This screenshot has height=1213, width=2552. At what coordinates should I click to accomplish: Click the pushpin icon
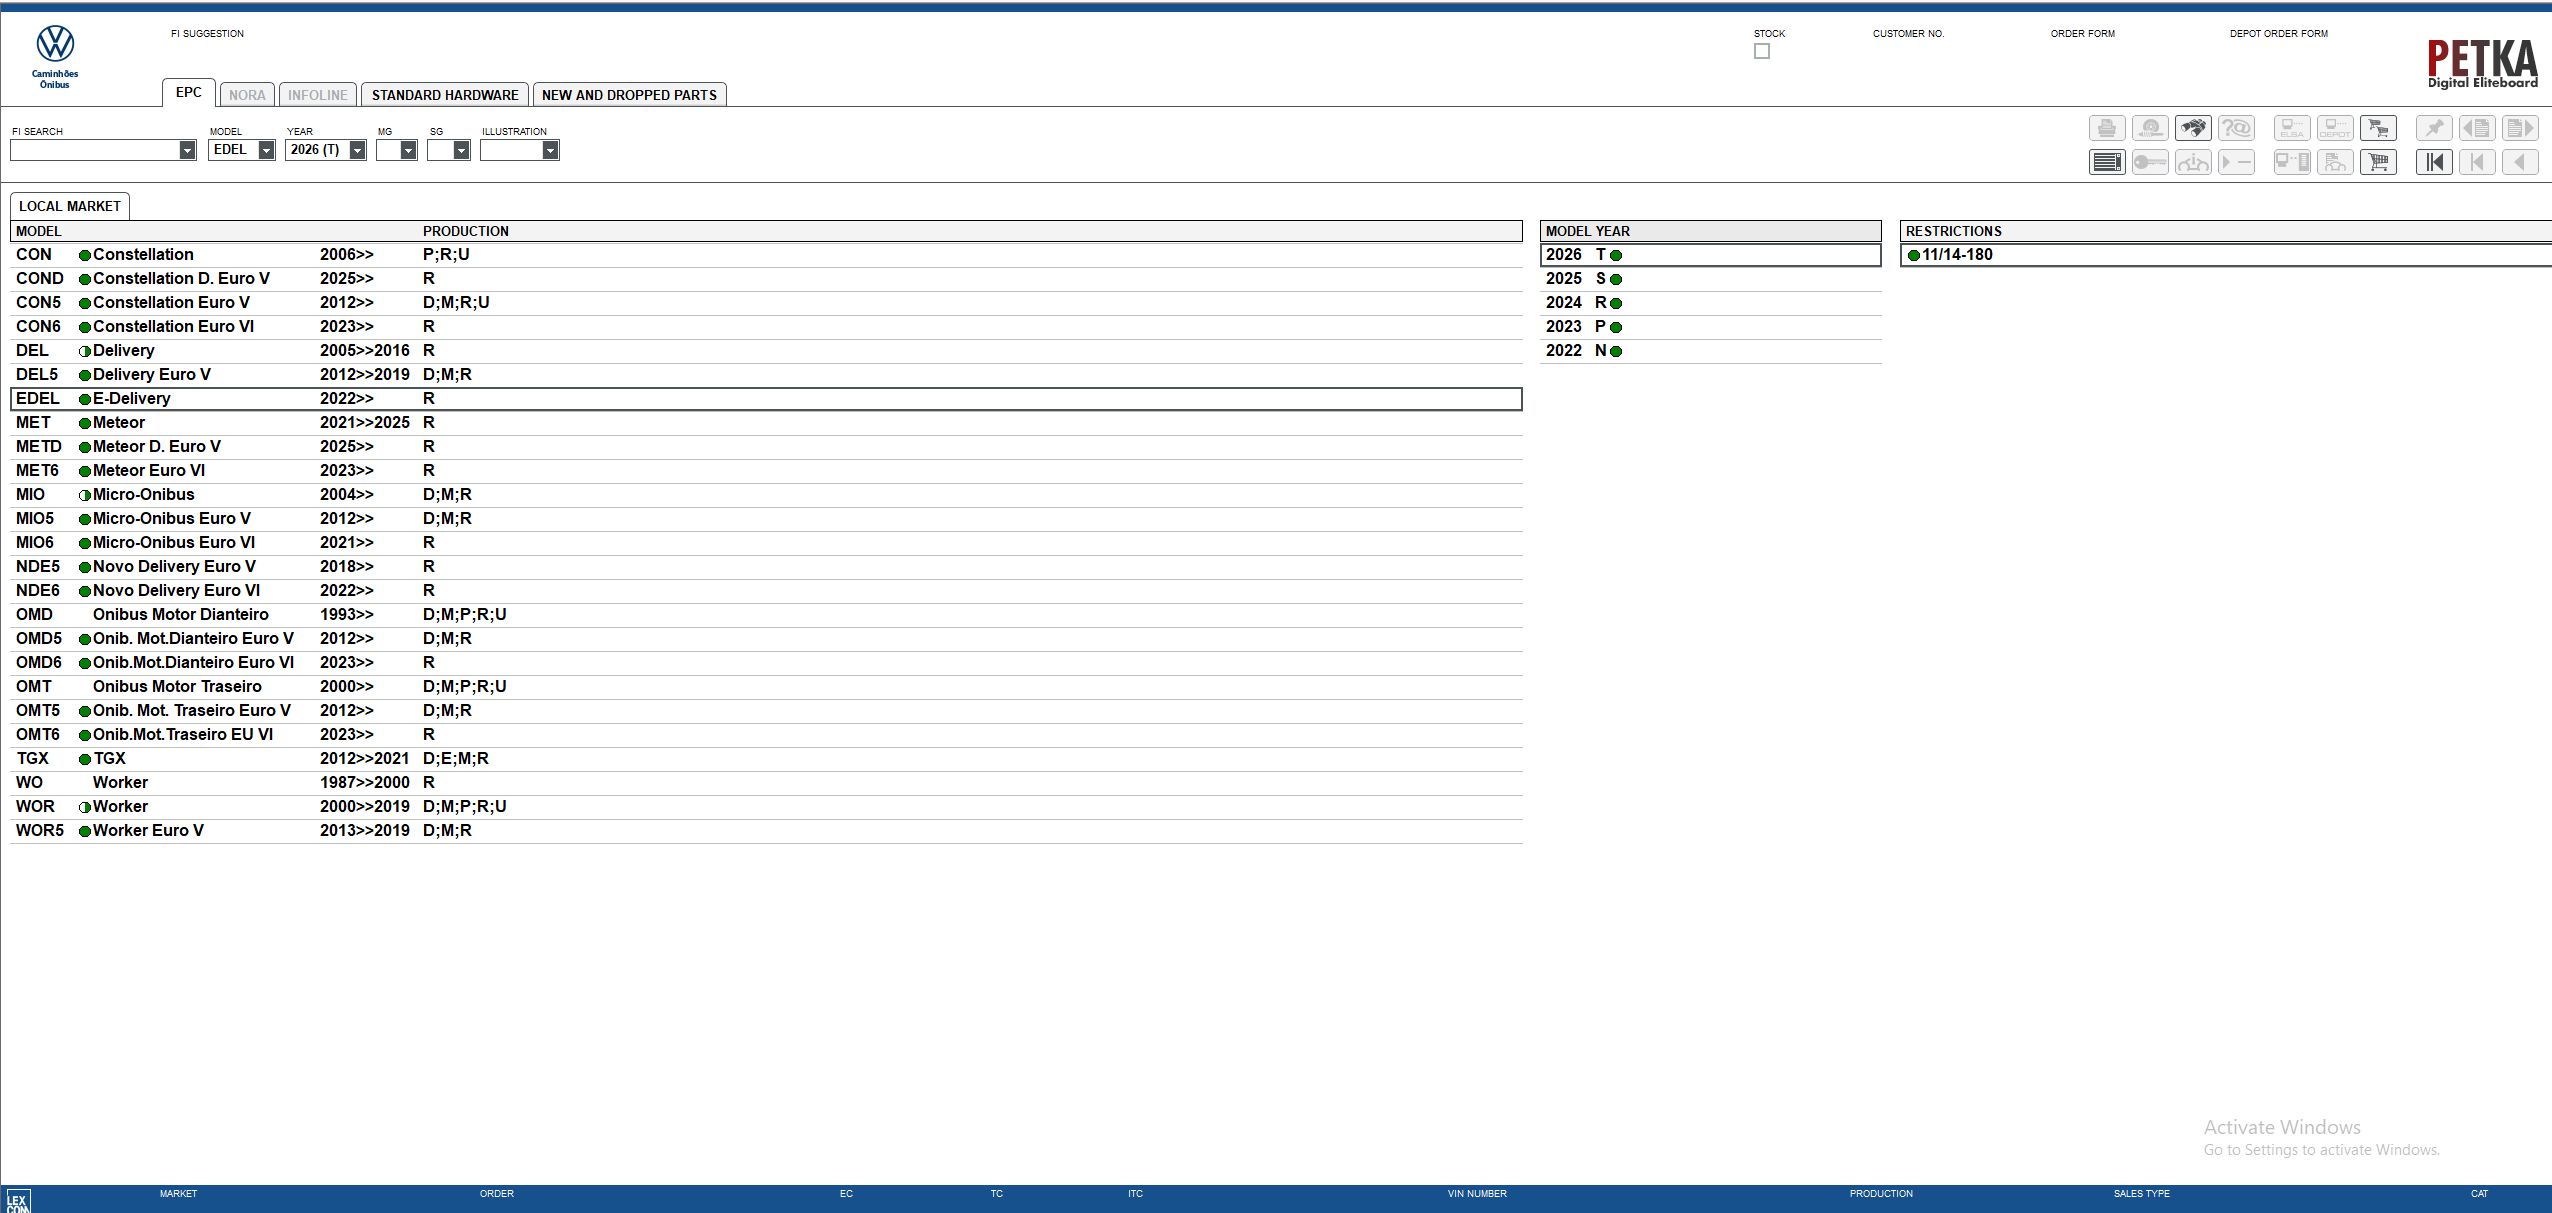2434,128
